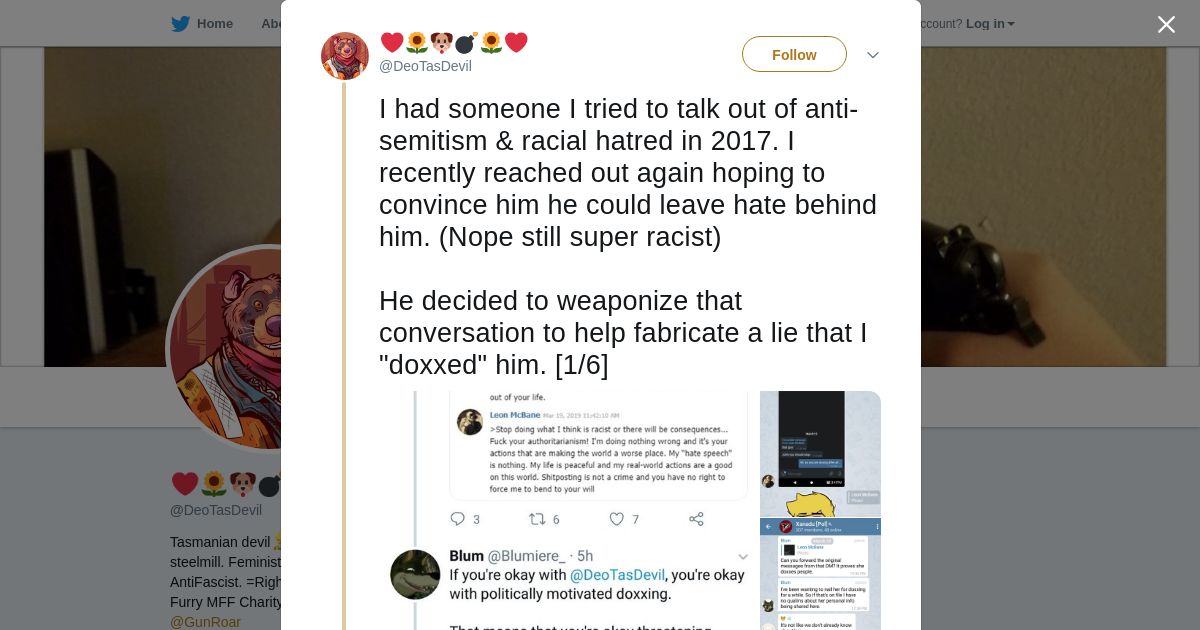Open the @GunRoar link in the bio

tap(205, 622)
